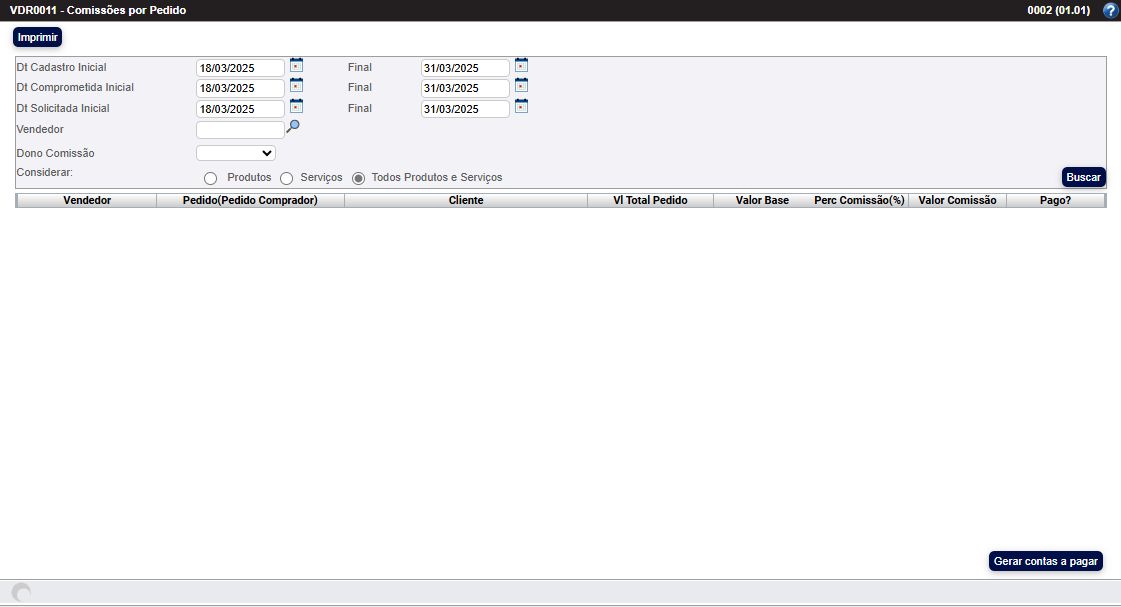
Task: Click the Vendedor column header
Action: pos(87,200)
